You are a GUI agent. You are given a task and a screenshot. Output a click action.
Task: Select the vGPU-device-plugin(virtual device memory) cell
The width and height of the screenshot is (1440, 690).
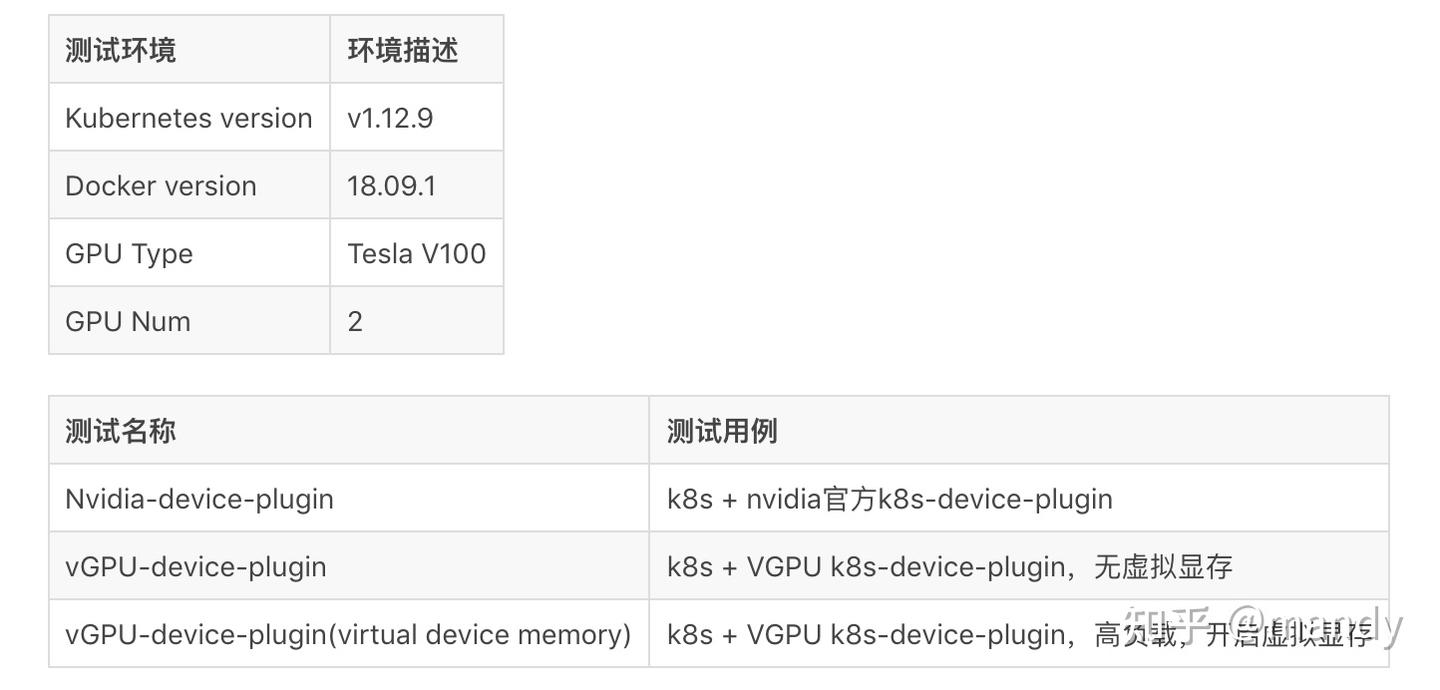pyautogui.click(x=348, y=635)
